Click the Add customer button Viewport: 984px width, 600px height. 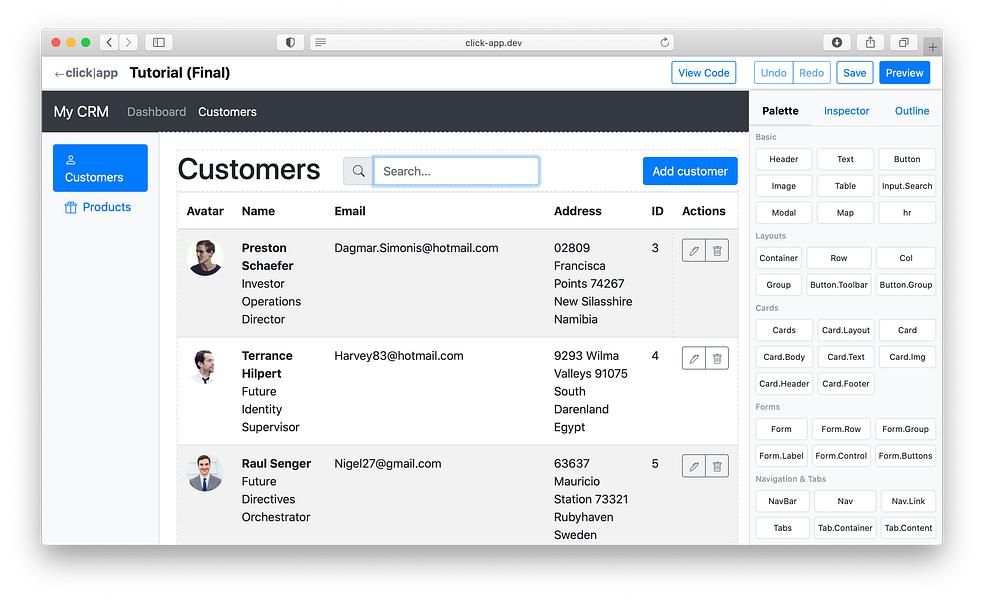(690, 171)
